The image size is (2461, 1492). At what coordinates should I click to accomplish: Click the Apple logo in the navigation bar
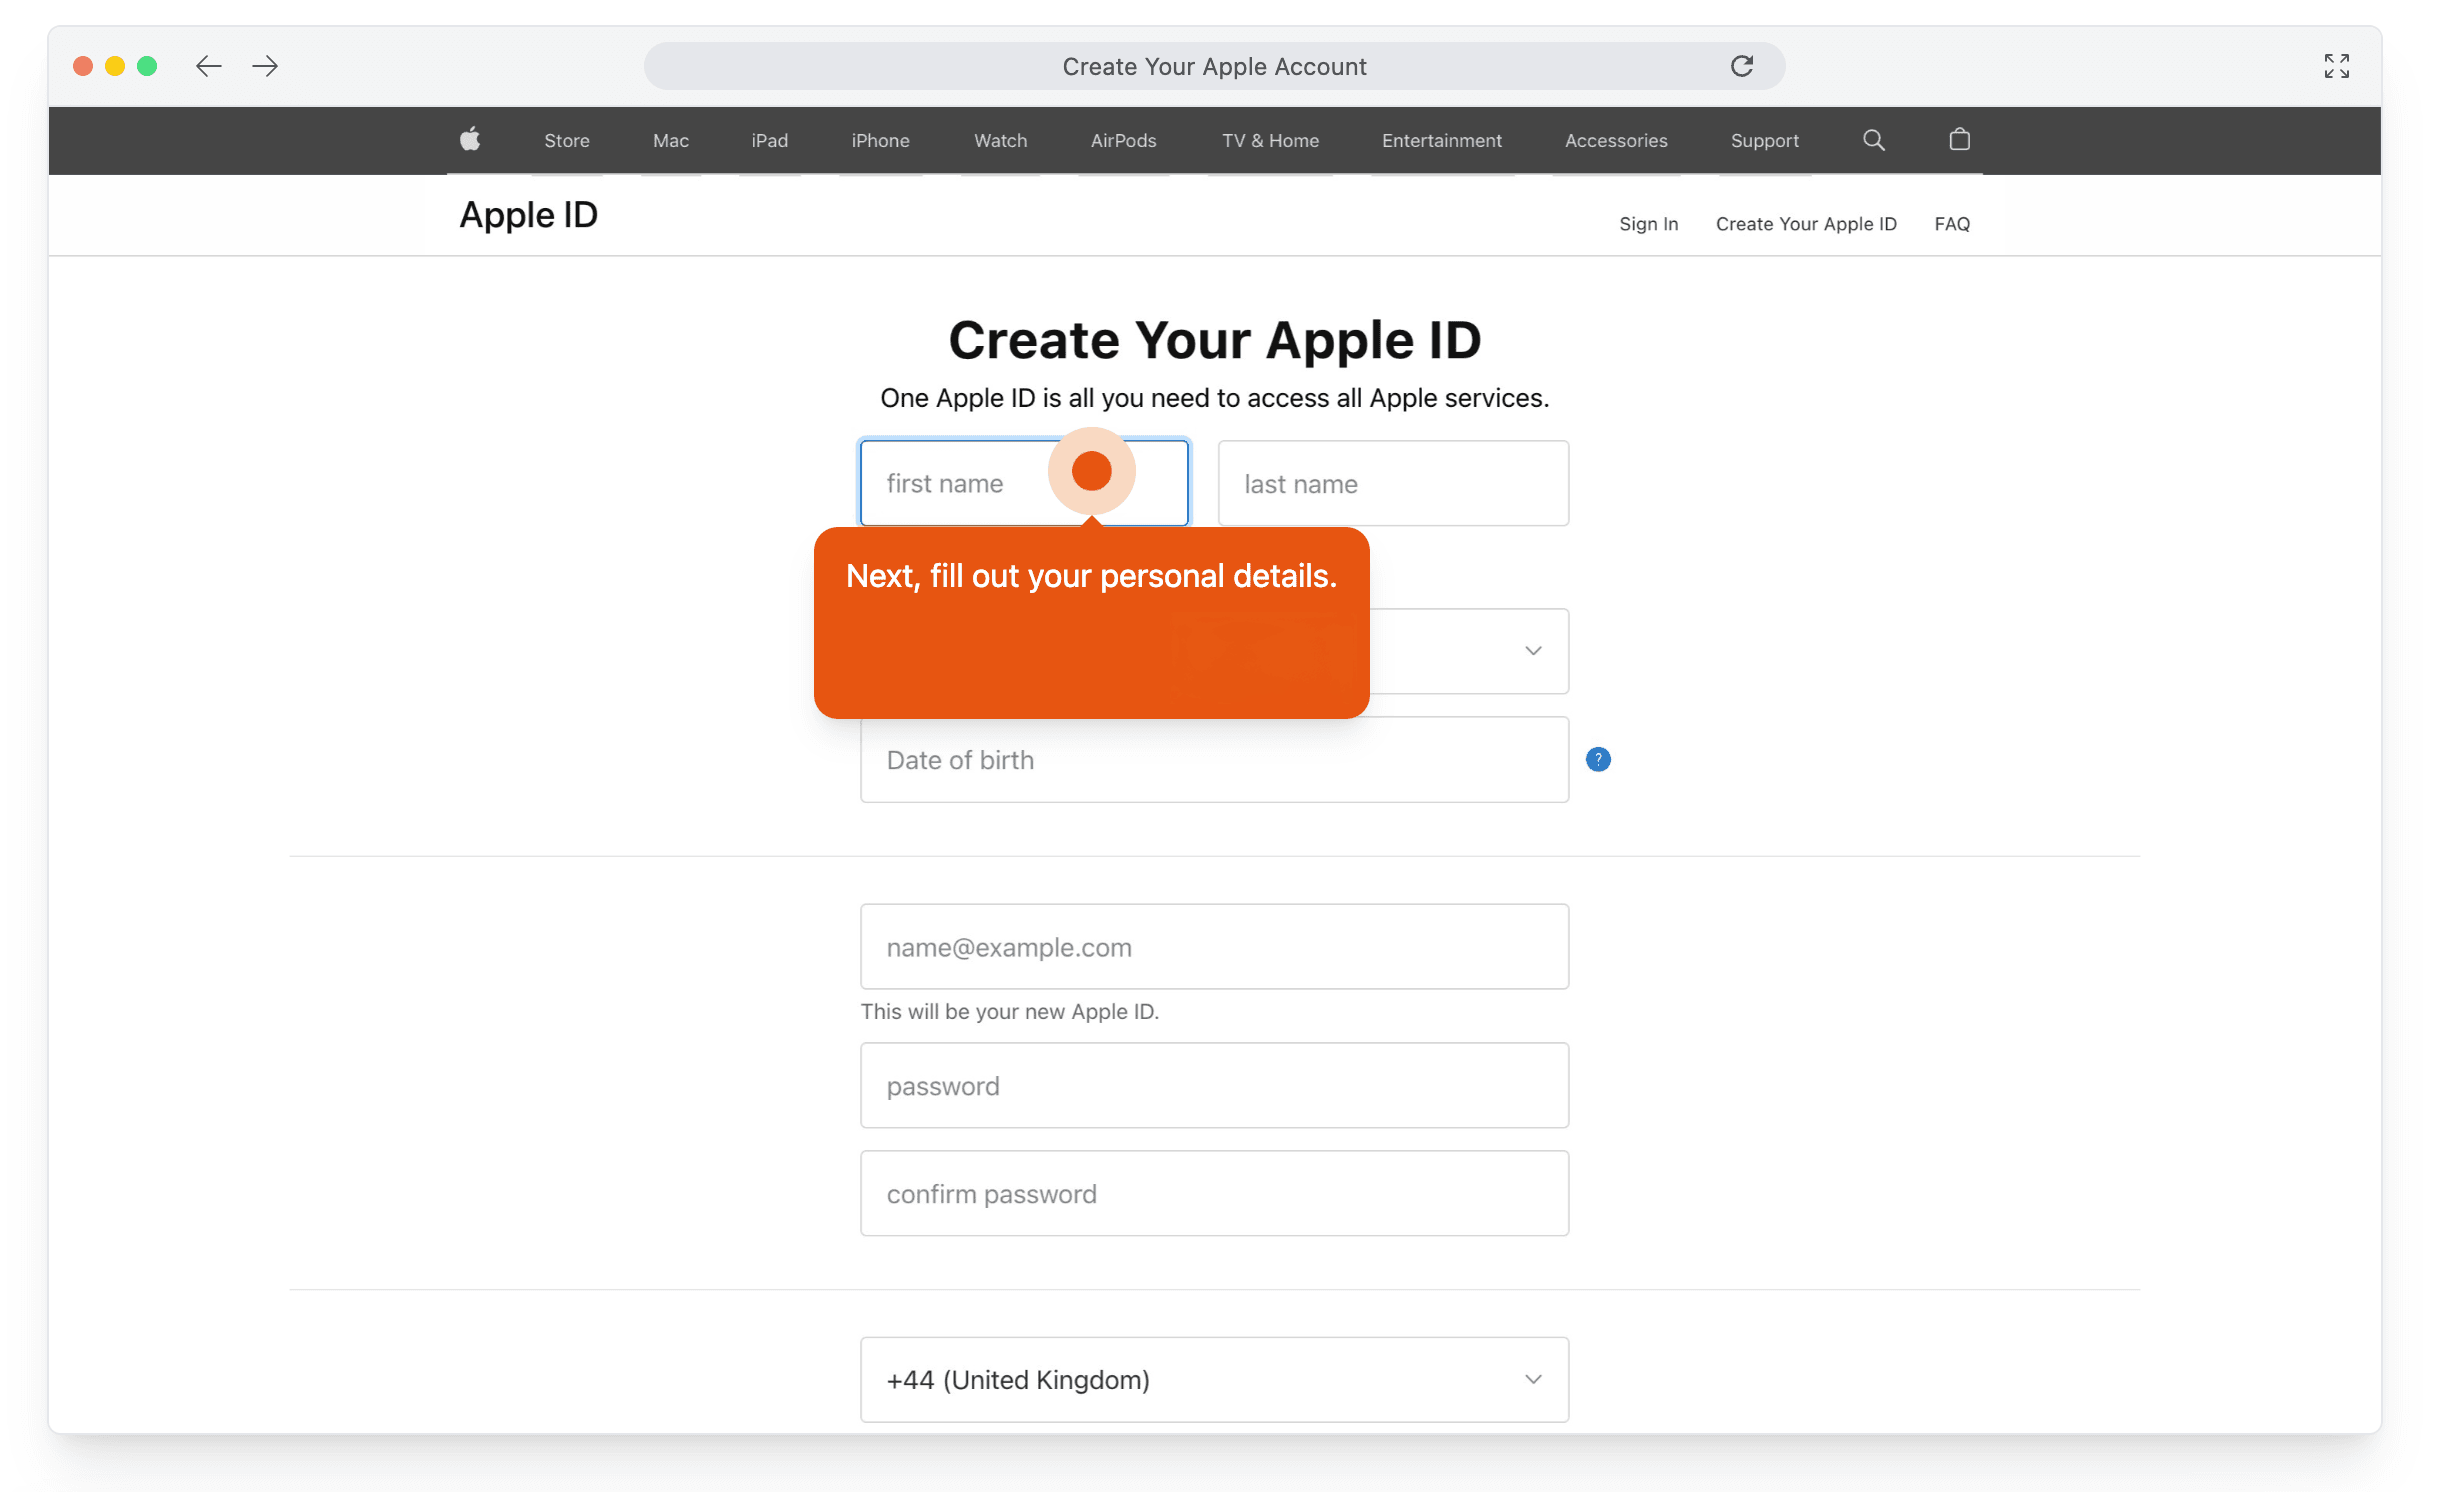[470, 140]
